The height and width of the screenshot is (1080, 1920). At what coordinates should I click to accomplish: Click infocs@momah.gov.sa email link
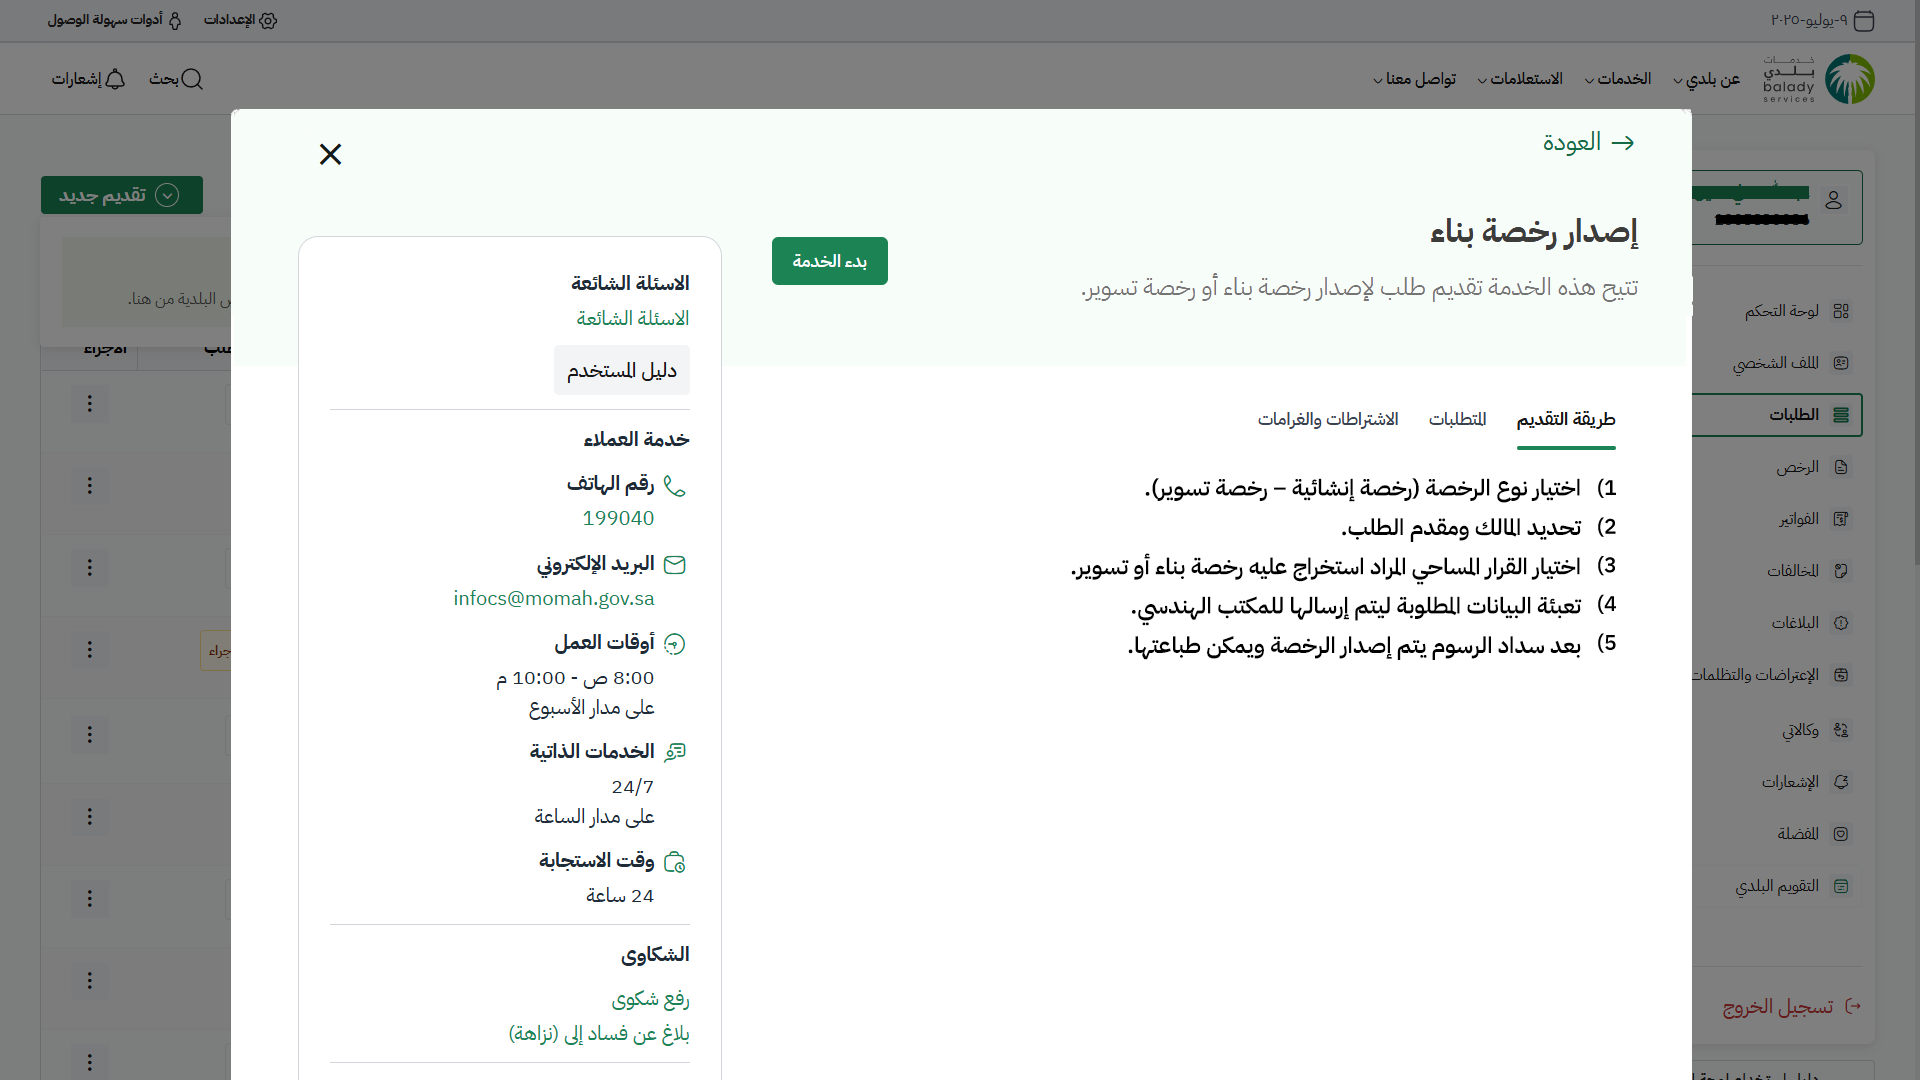(553, 598)
